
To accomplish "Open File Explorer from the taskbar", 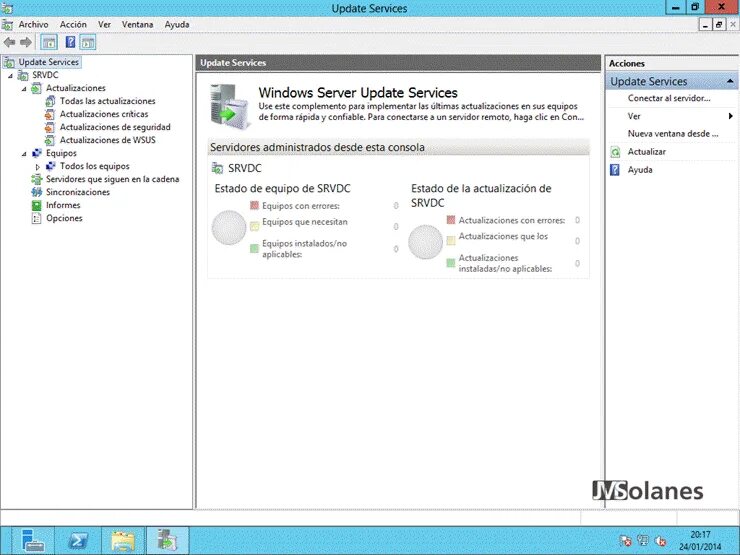I will tap(123, 540).
